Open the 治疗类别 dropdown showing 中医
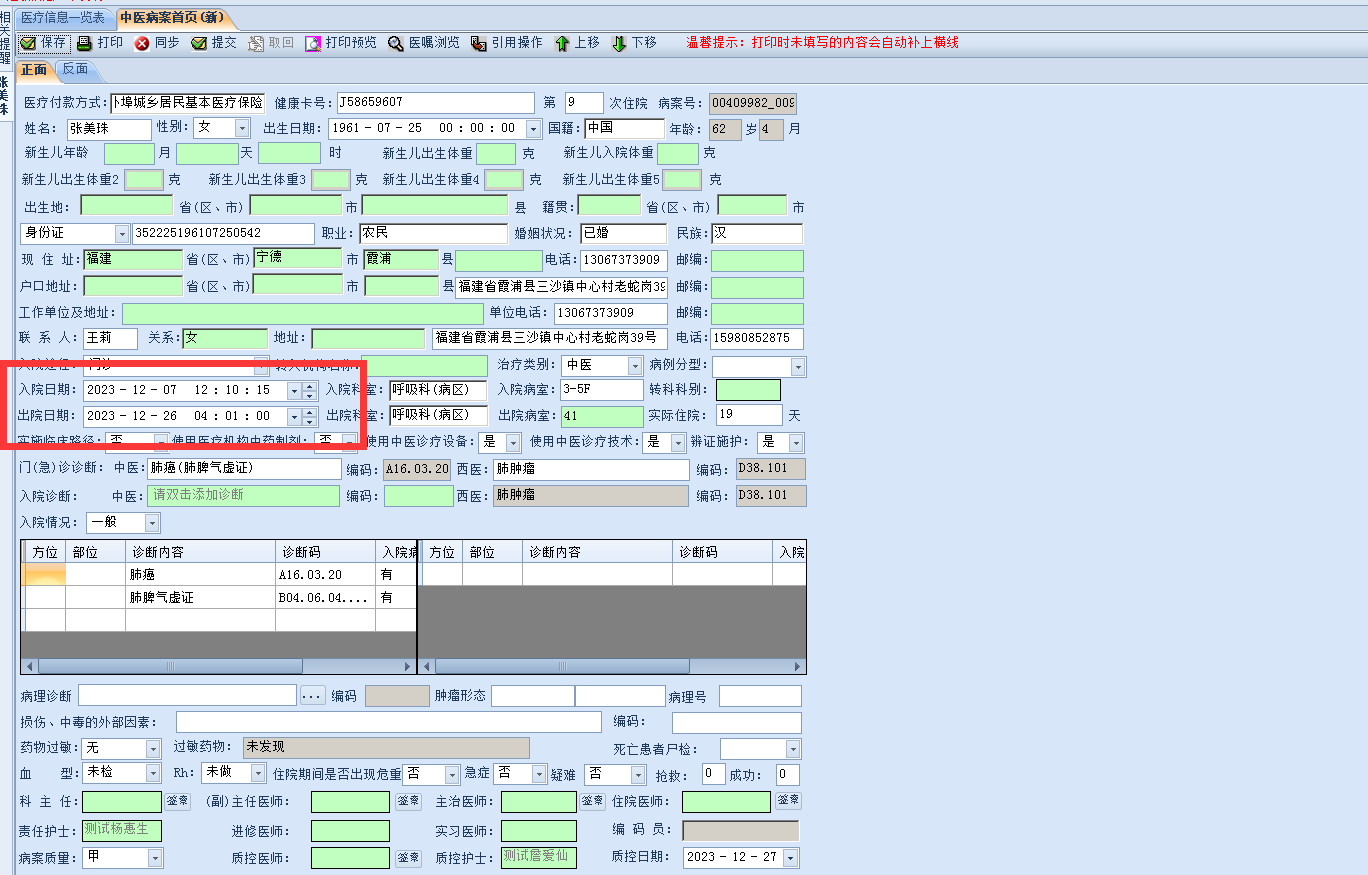 [x=634, y=366]
